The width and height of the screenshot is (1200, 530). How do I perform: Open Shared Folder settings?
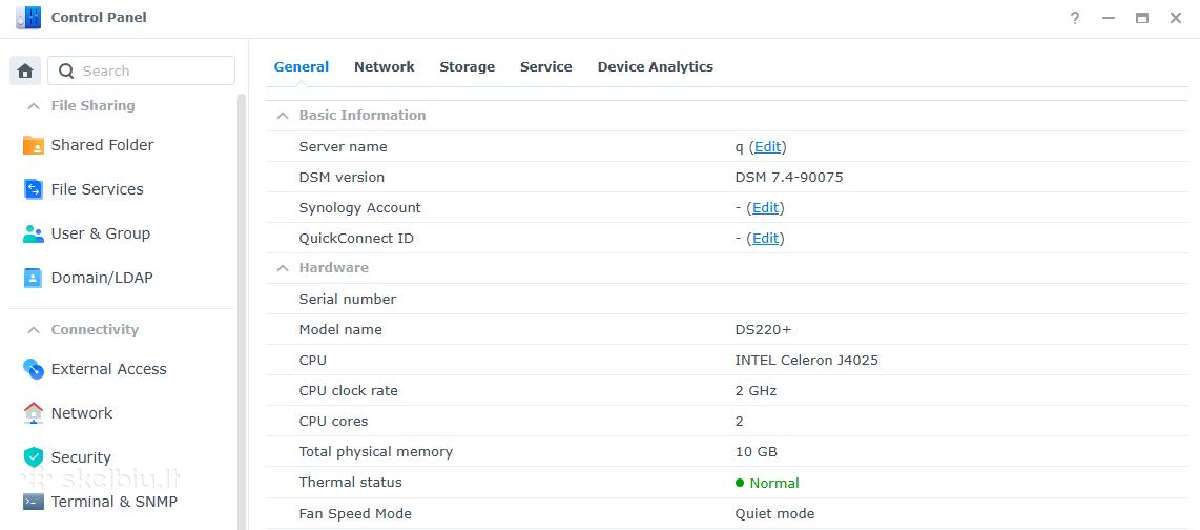(x=102, y=145)
